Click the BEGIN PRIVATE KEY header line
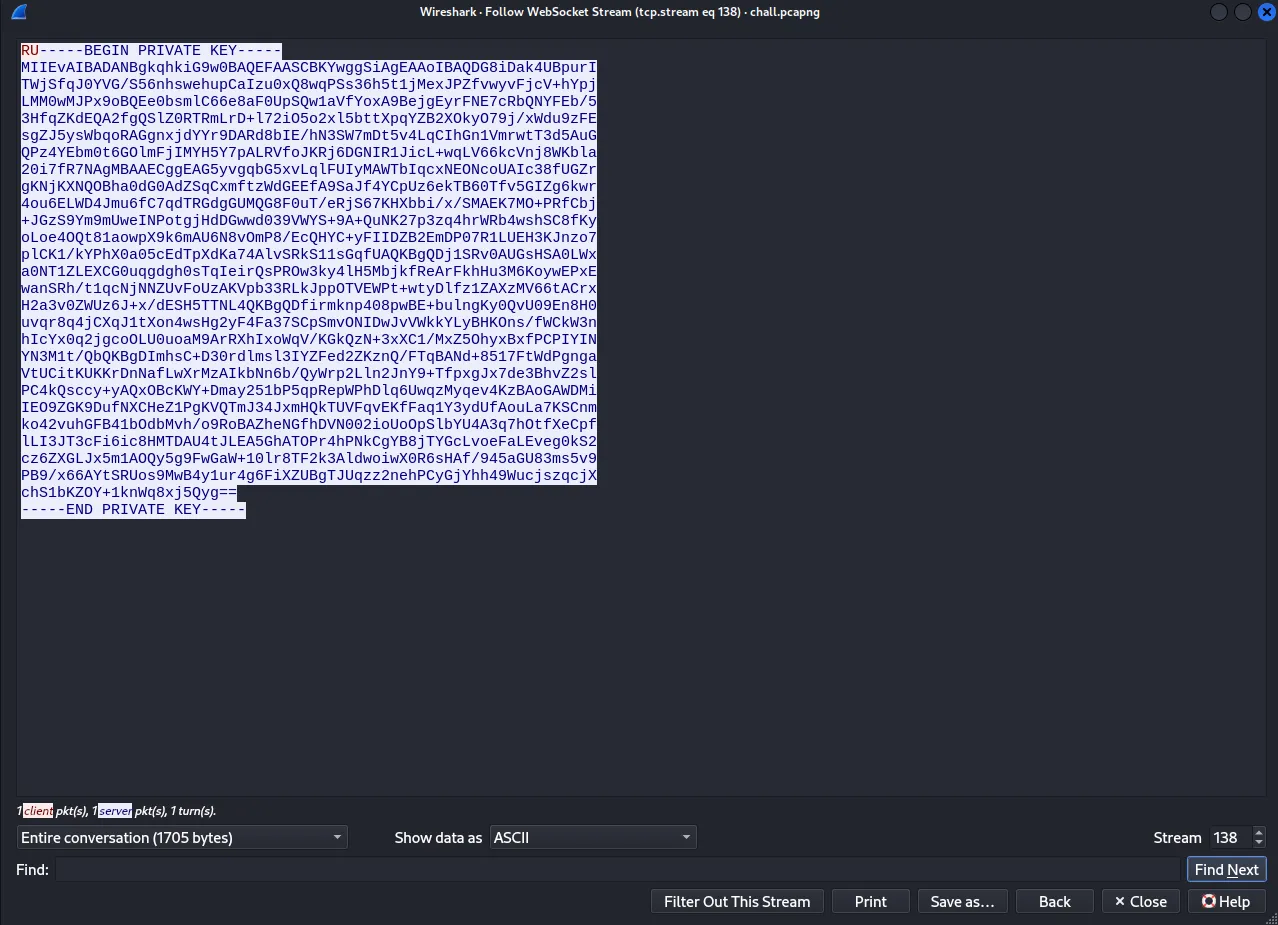 162,51
